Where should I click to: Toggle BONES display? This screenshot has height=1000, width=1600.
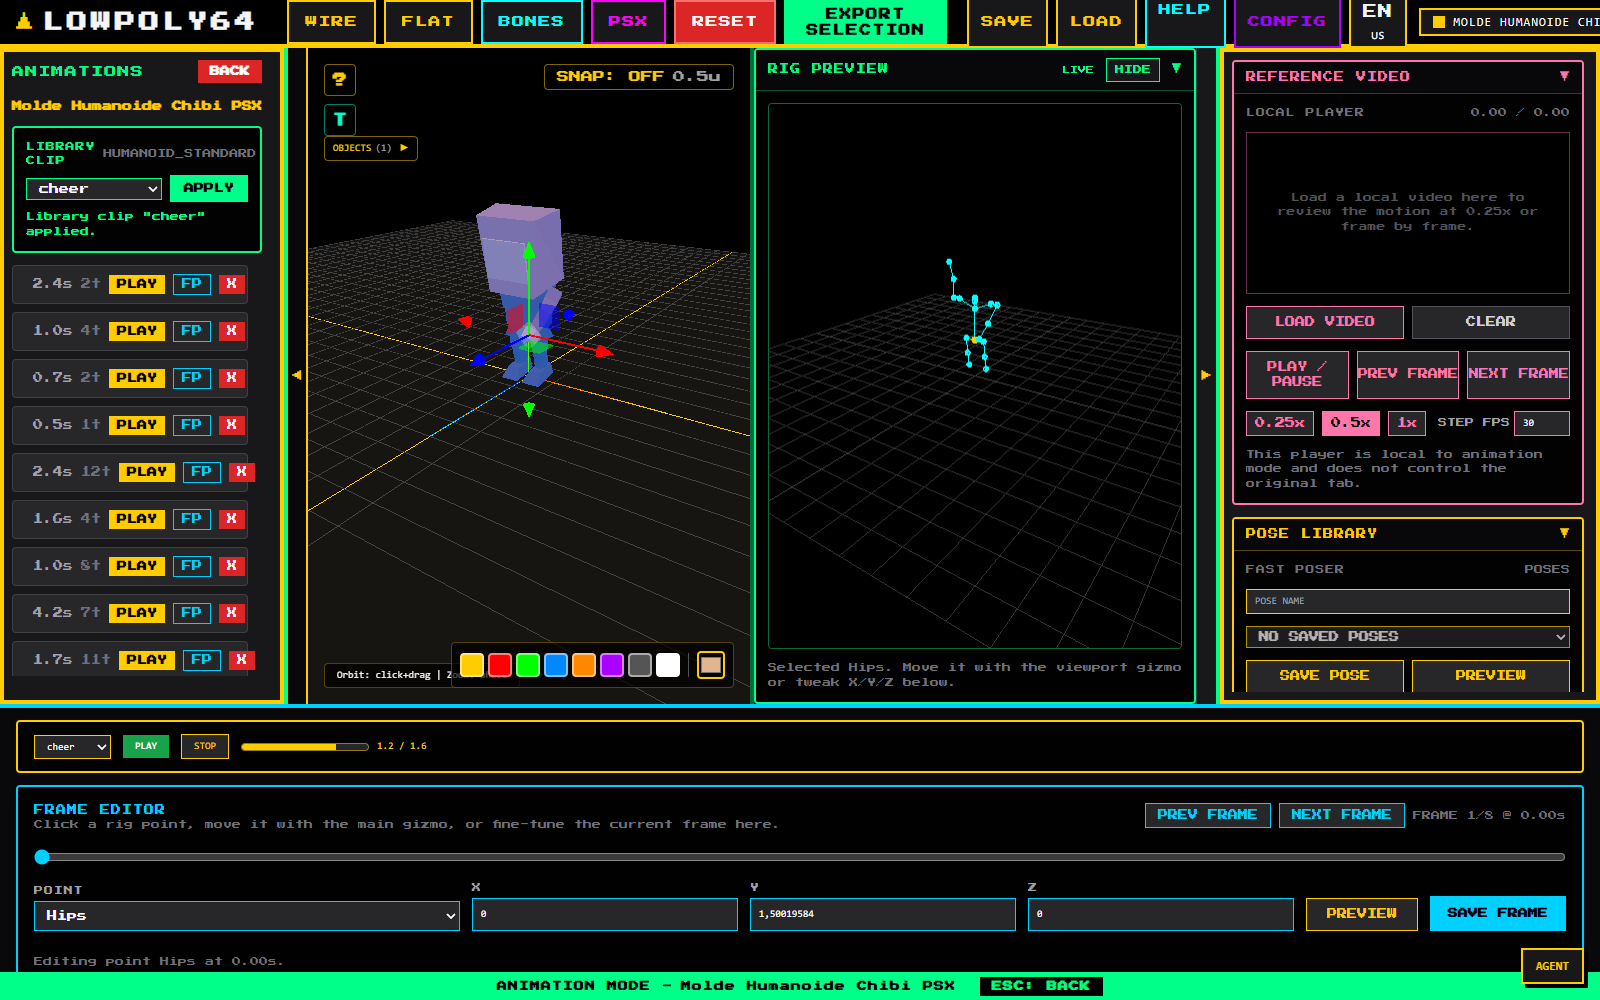(x=531, y=21)
